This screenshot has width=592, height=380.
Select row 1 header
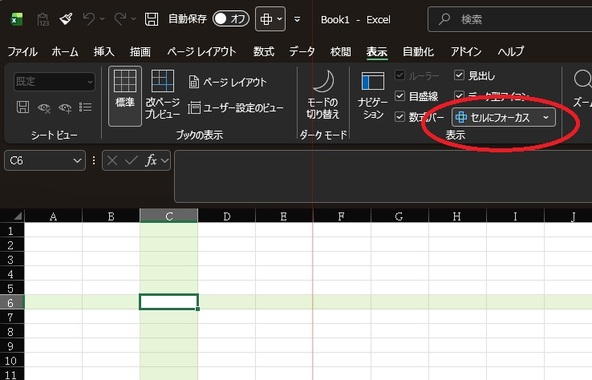point(12,230)
